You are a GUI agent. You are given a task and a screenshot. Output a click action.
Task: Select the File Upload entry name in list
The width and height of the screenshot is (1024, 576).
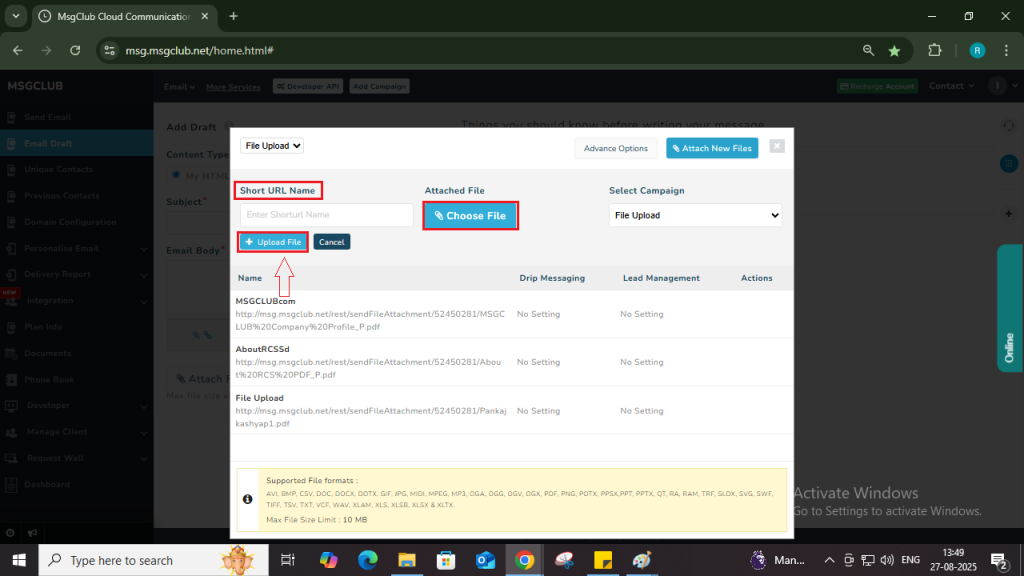(x=259, y=398)
